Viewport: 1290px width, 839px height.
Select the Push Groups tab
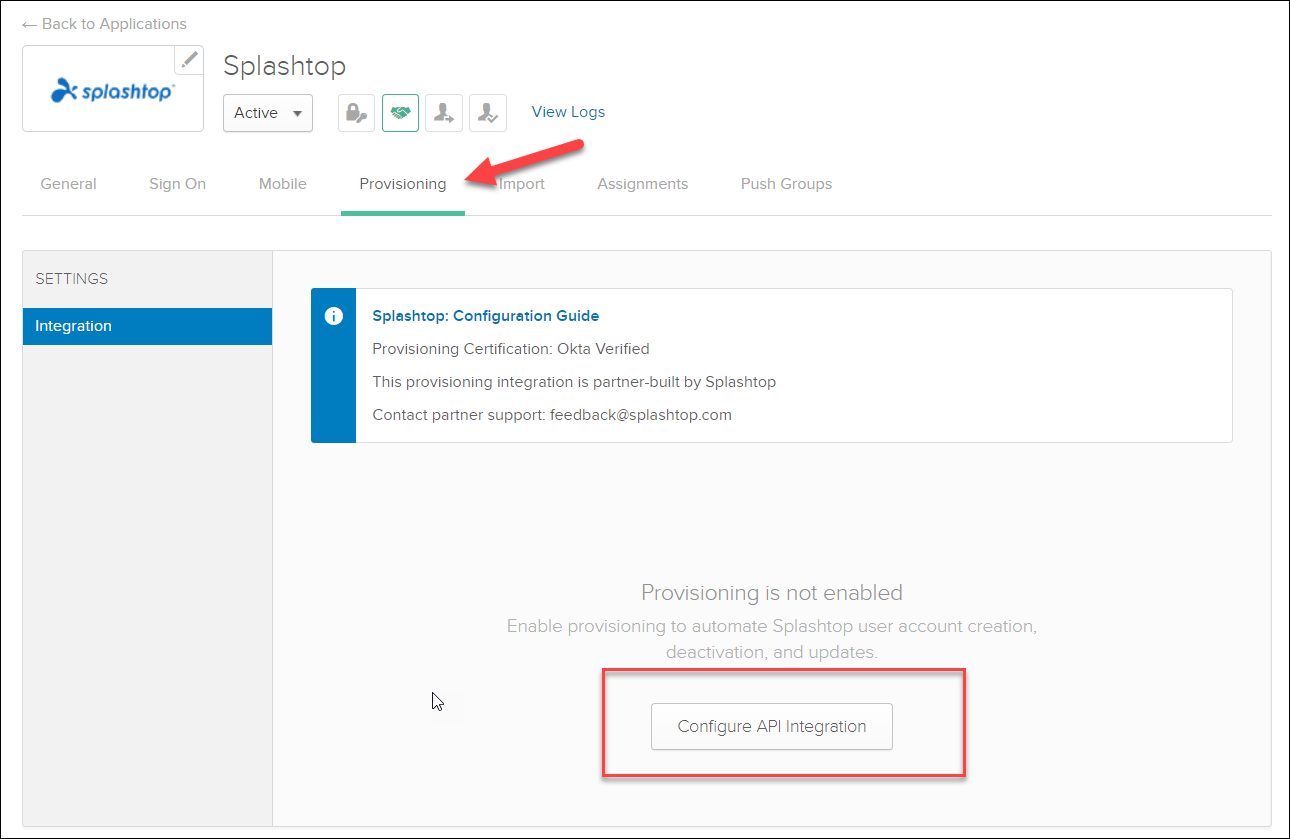pyautogui.click(x=786, y=183)
